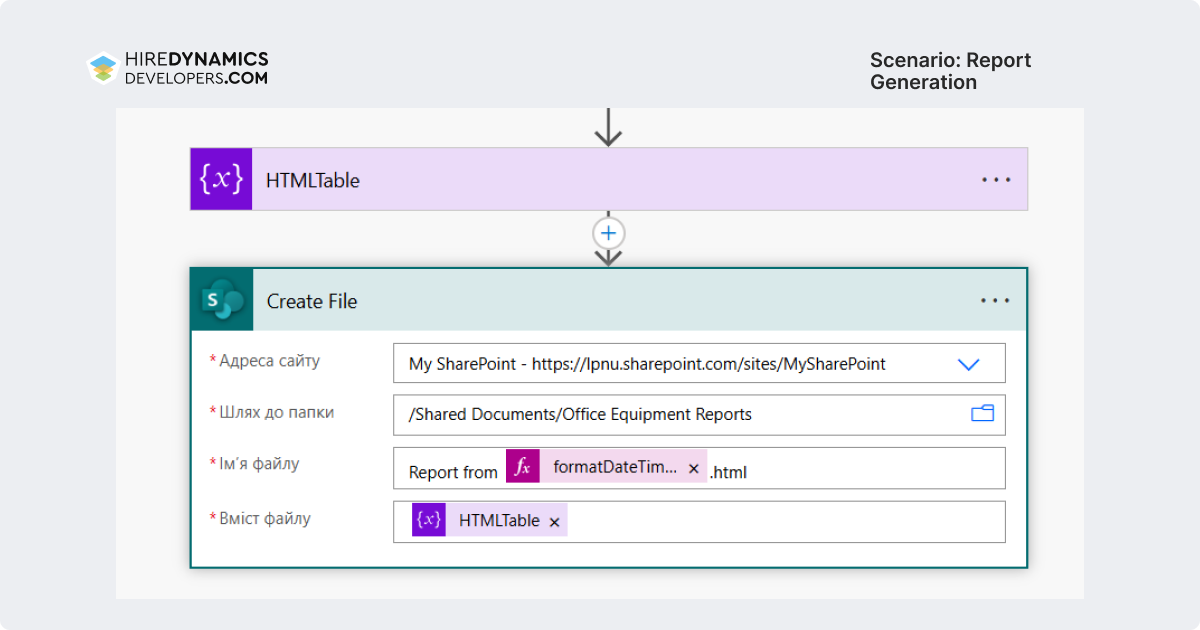Screen dimensions: 1200x630
Task: Open the Create File action's three-dot menu
Action: (995, 301)
